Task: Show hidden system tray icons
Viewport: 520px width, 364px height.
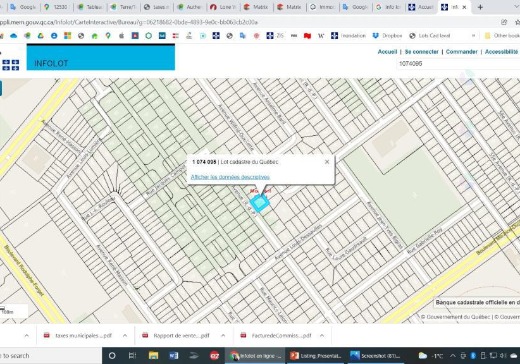Action: tap(453, 356)
